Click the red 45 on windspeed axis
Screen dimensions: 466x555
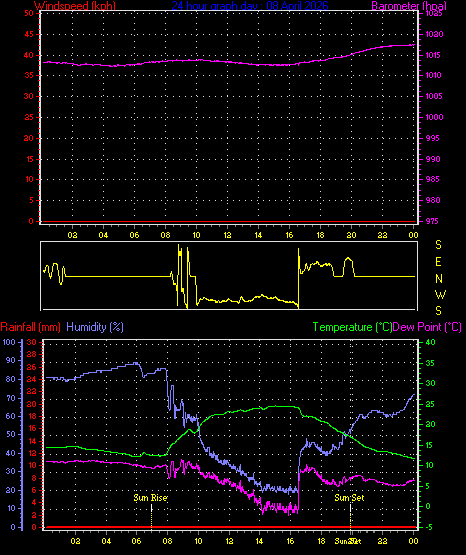coord(29,34)
